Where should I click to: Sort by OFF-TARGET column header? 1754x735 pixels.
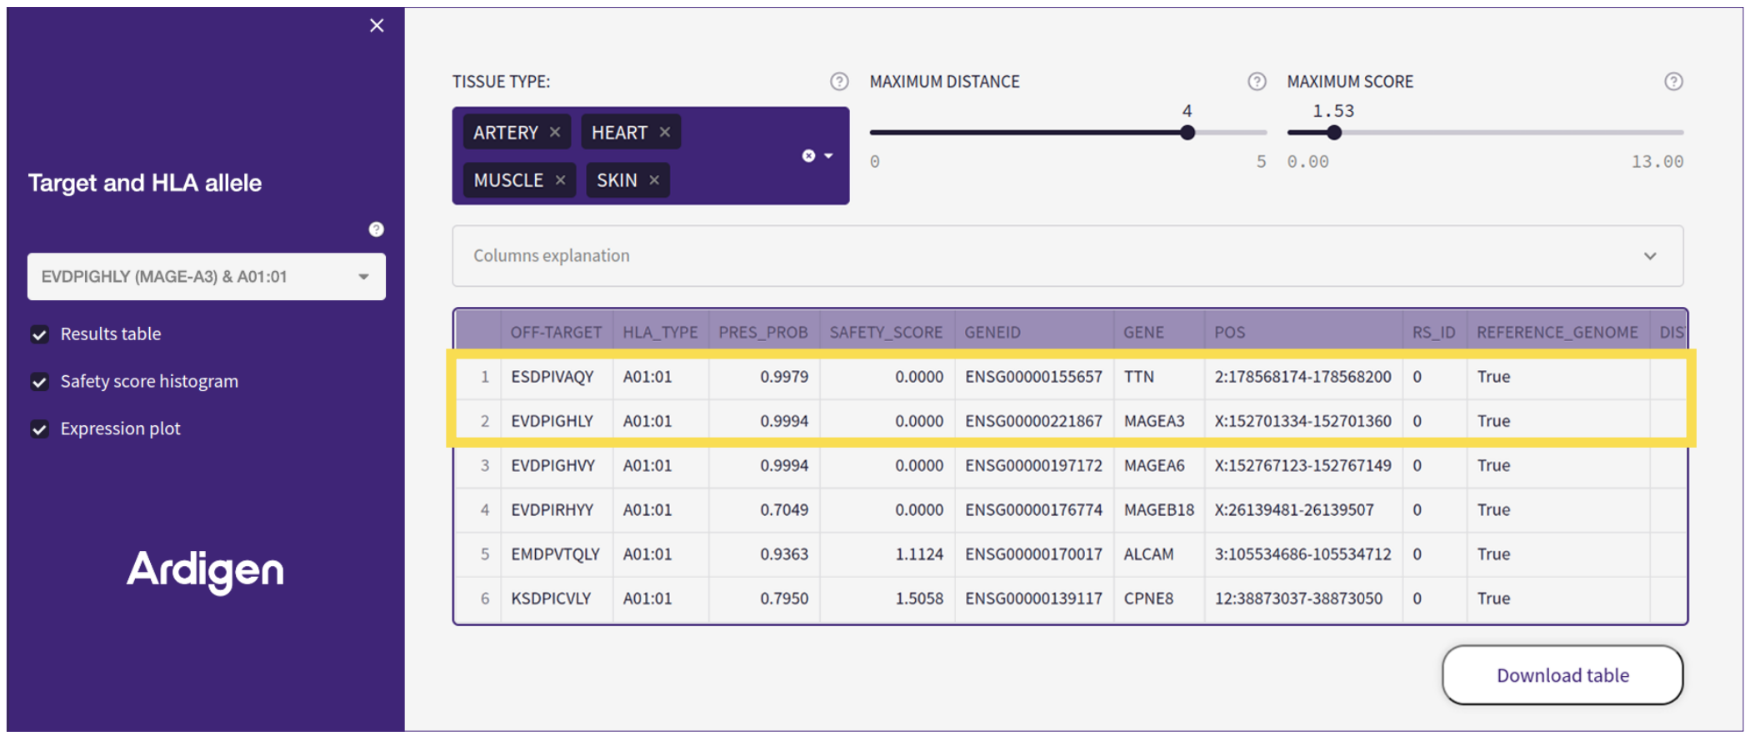(556, 332)
